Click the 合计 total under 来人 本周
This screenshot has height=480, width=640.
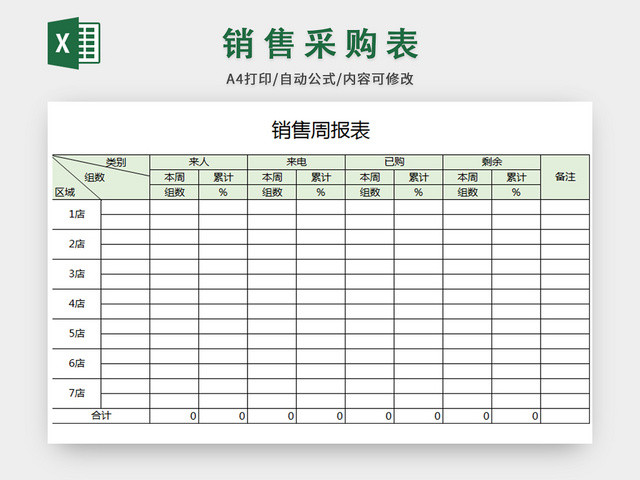pyautogui.click(x=174, y=416)
